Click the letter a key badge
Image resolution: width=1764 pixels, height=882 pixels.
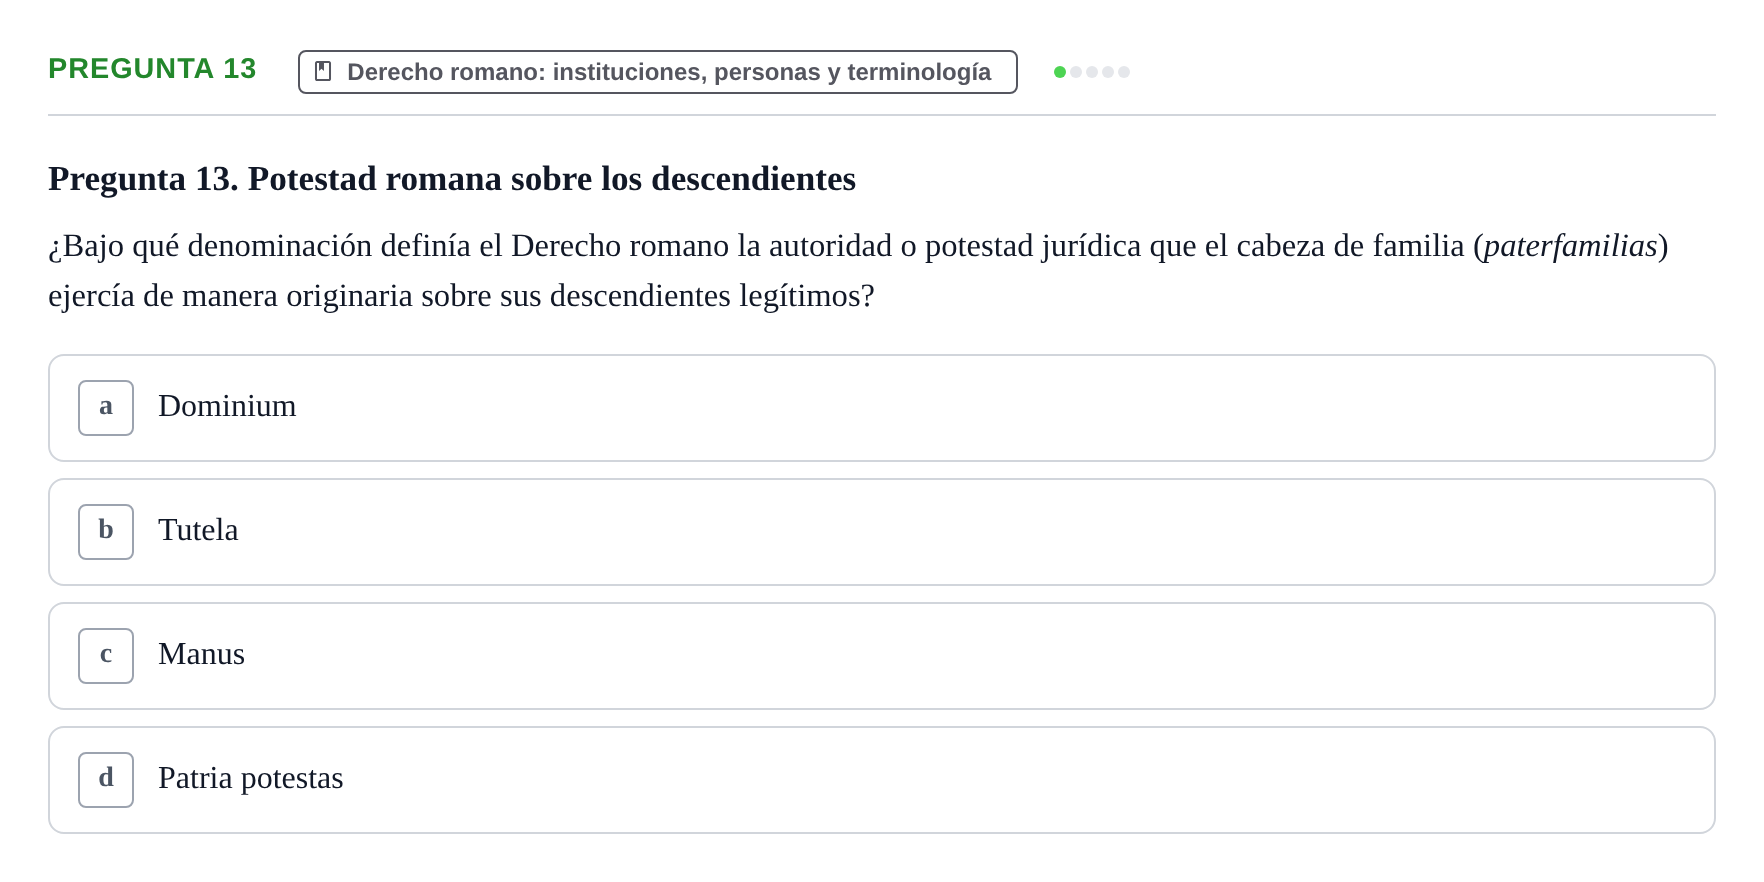click(106, 408)
